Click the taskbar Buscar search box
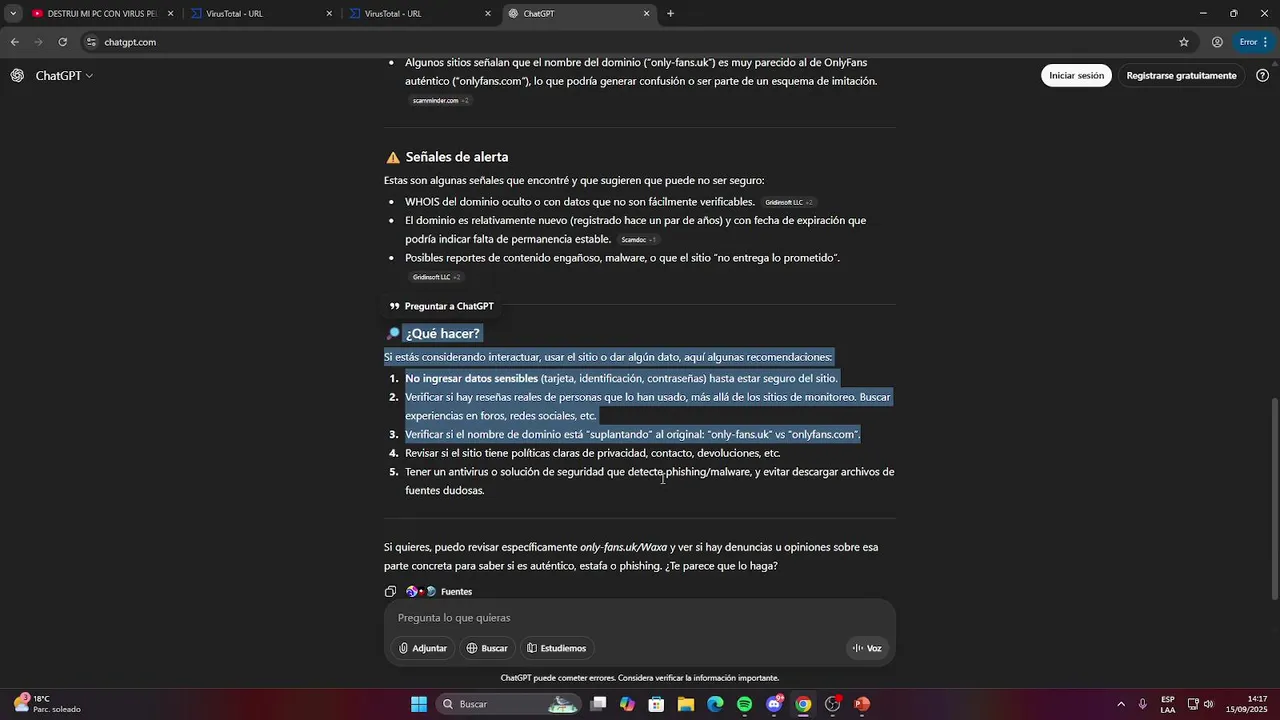The height and width of the screenshot is (720, 1280). click(x=510, y=704)
